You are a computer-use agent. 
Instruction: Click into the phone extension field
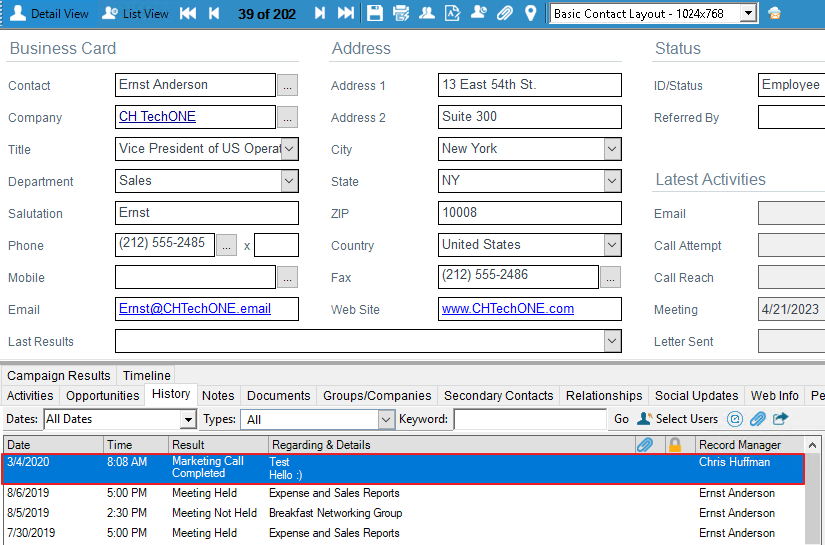click(276, 245)
